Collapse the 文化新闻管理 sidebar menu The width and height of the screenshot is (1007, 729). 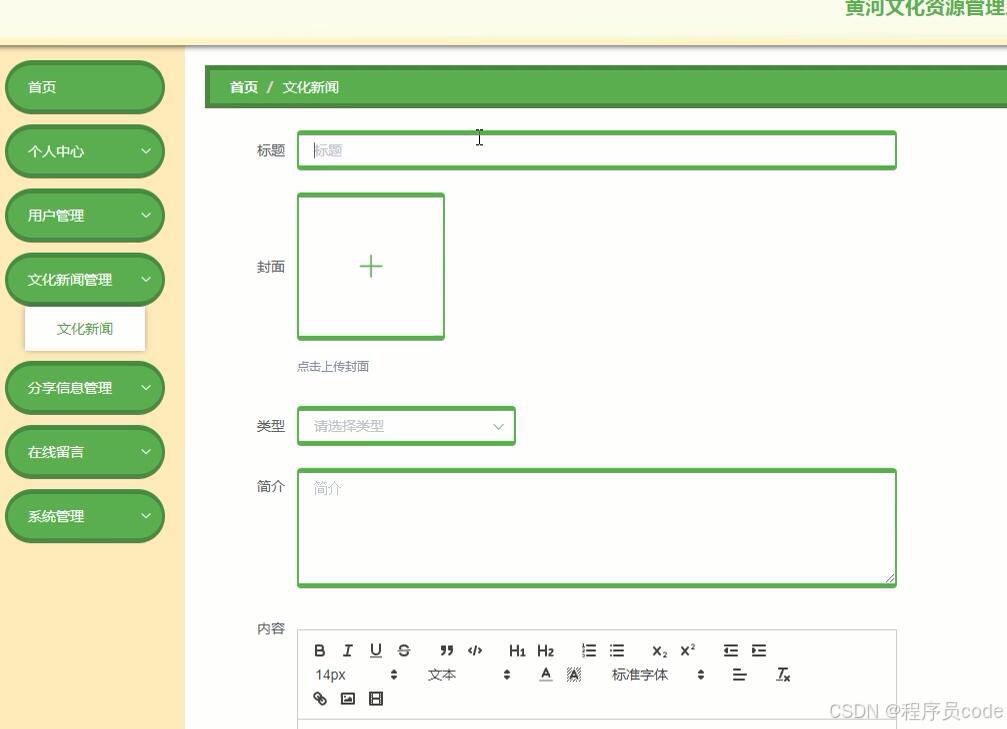85,280
